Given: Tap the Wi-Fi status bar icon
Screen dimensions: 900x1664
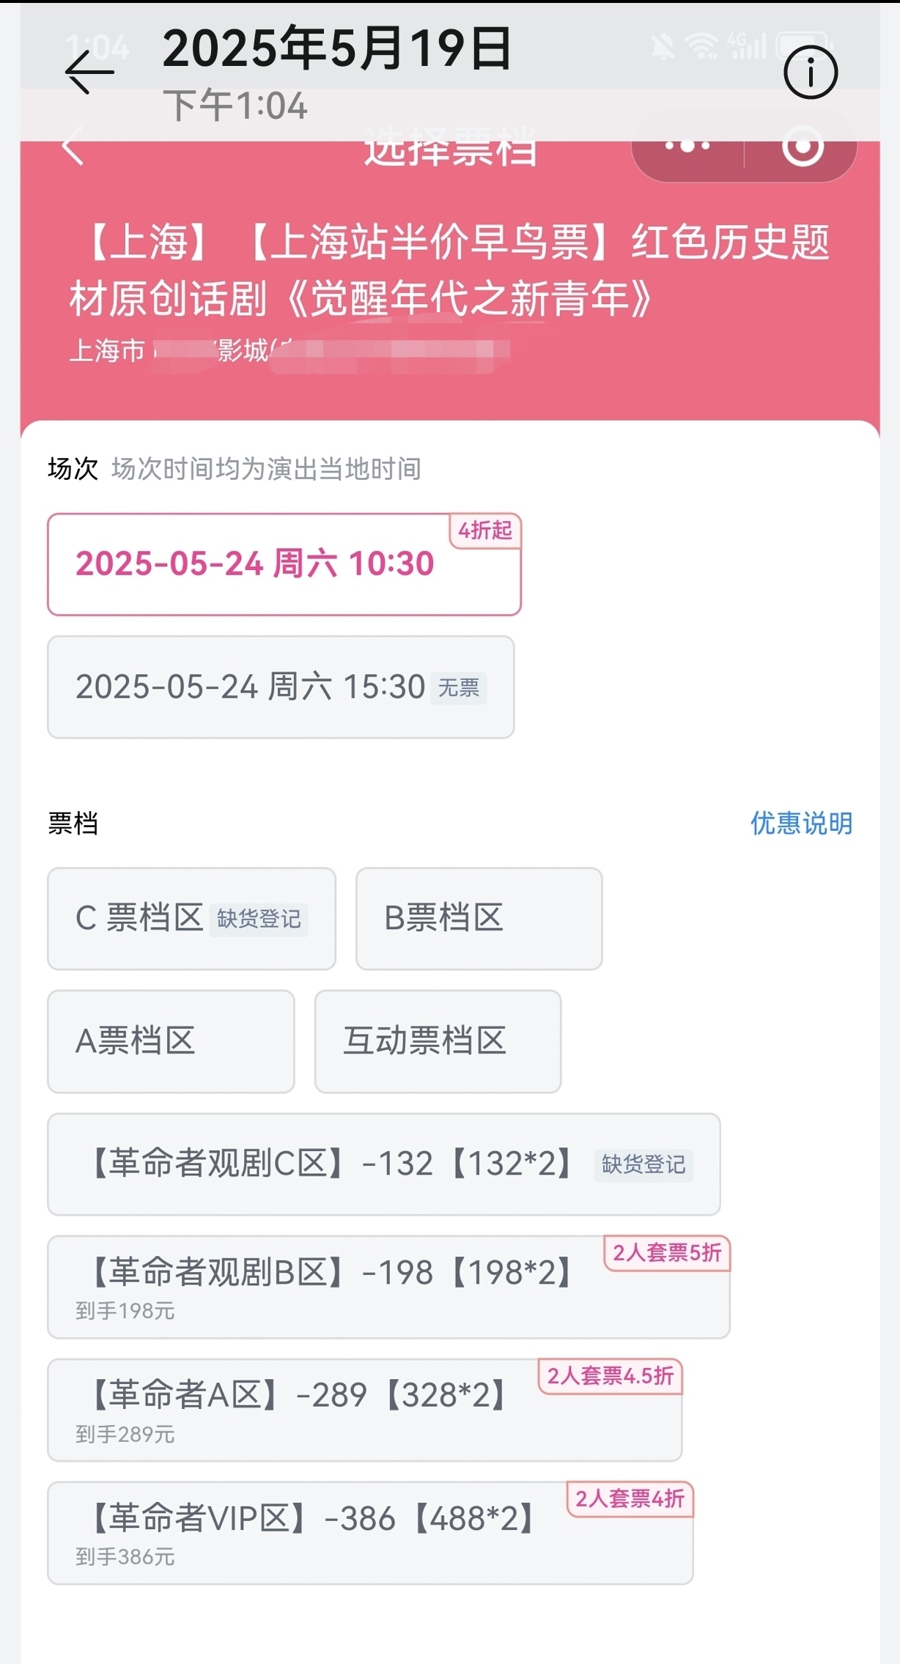Looking at the screenshot, I should coord(702,46).
